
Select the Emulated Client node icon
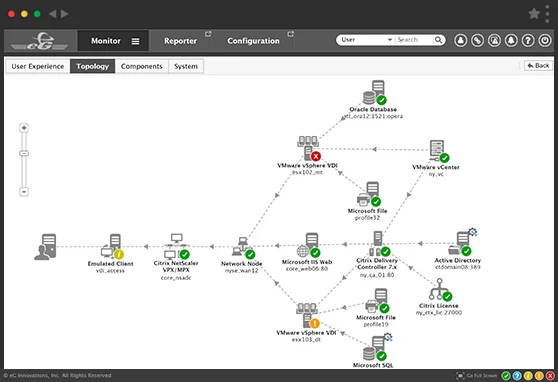tap(112, 246)
